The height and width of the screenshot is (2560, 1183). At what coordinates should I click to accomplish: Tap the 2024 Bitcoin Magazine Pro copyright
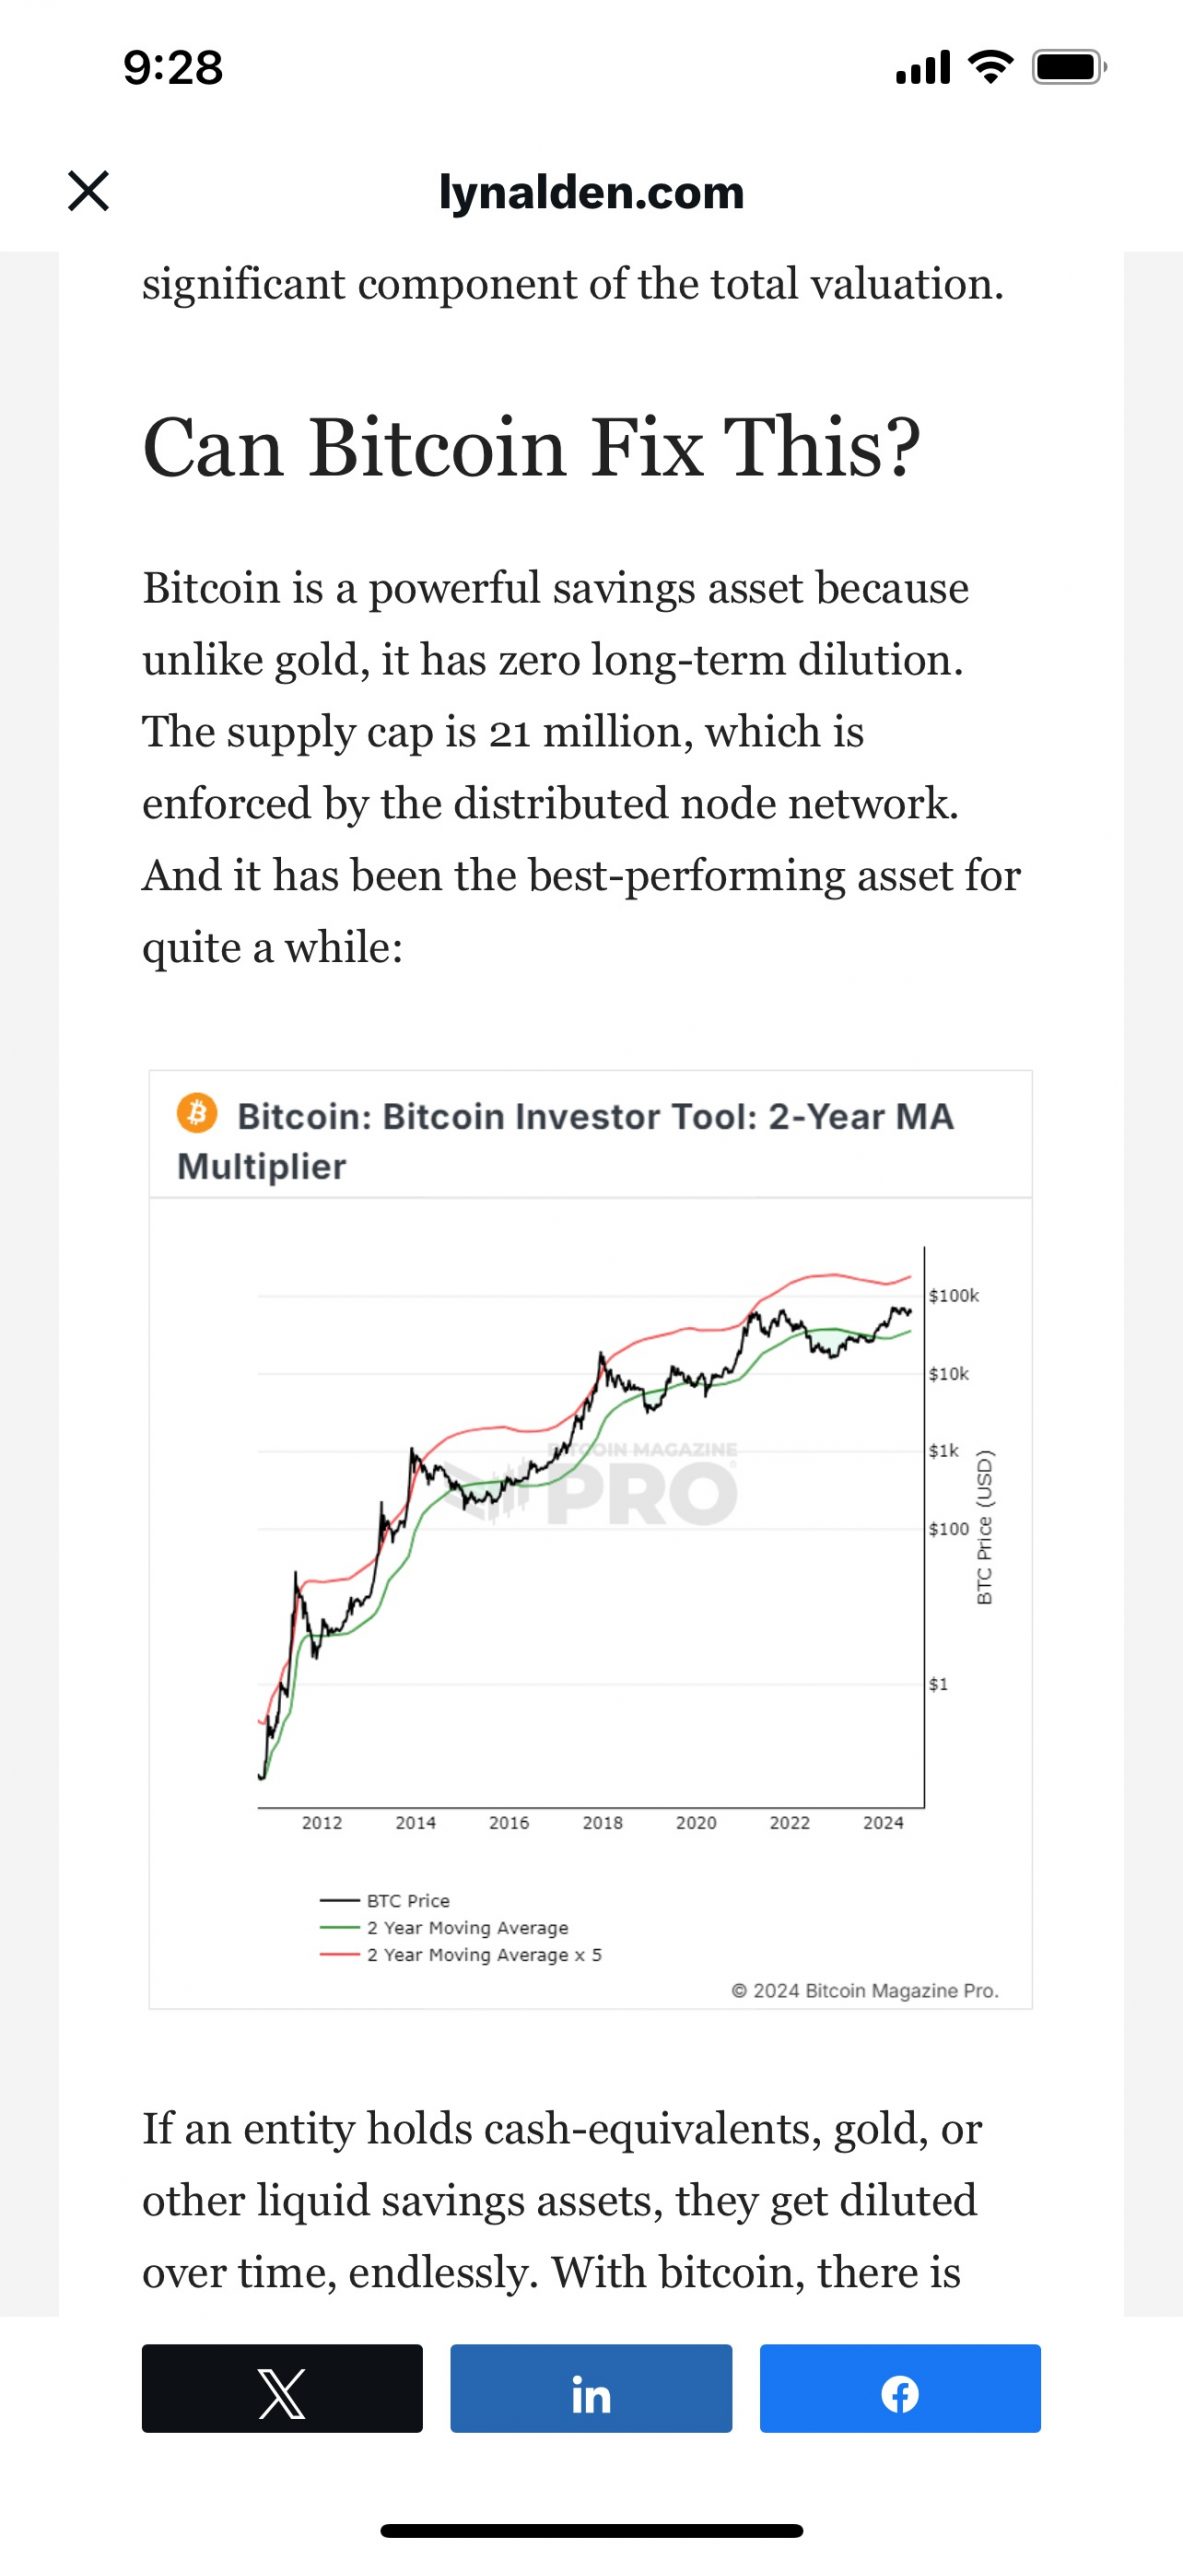pyautogui.click(x=865, y=1990)
